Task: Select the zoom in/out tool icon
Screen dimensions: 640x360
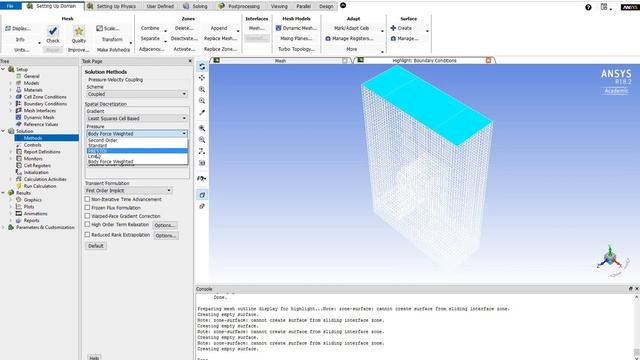Action: 202,89
